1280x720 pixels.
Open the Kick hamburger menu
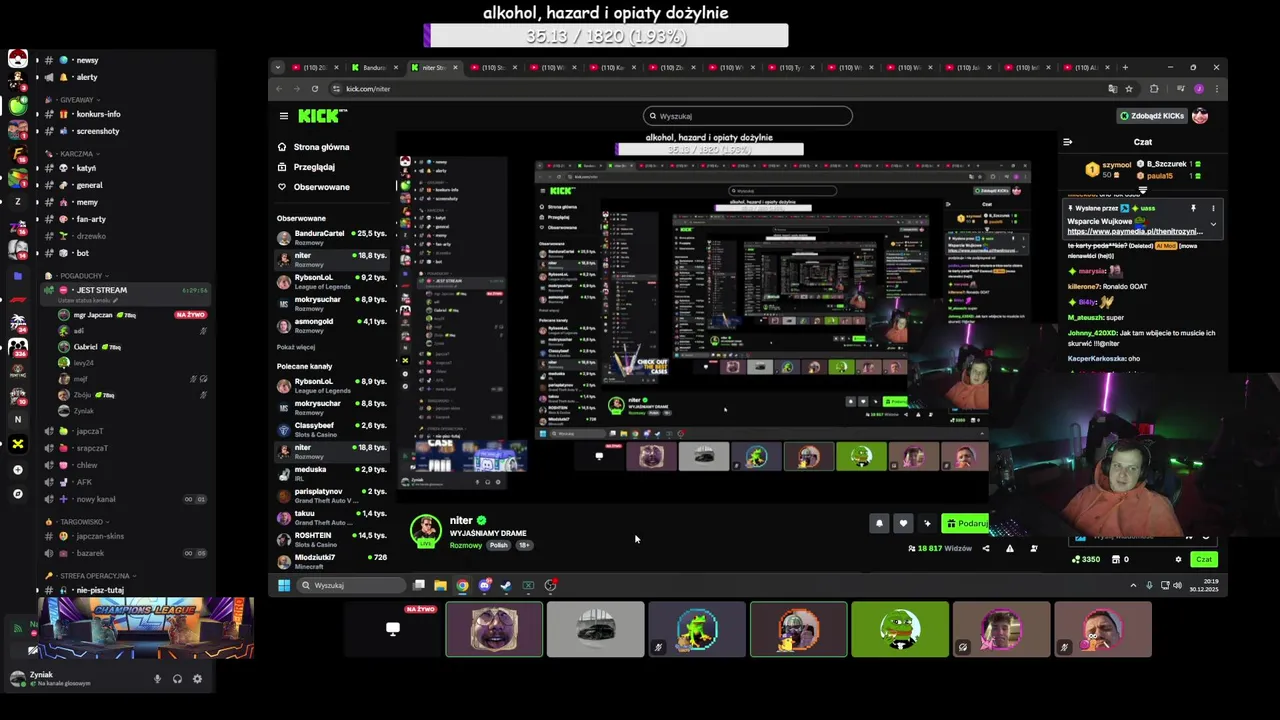(284, 116)
